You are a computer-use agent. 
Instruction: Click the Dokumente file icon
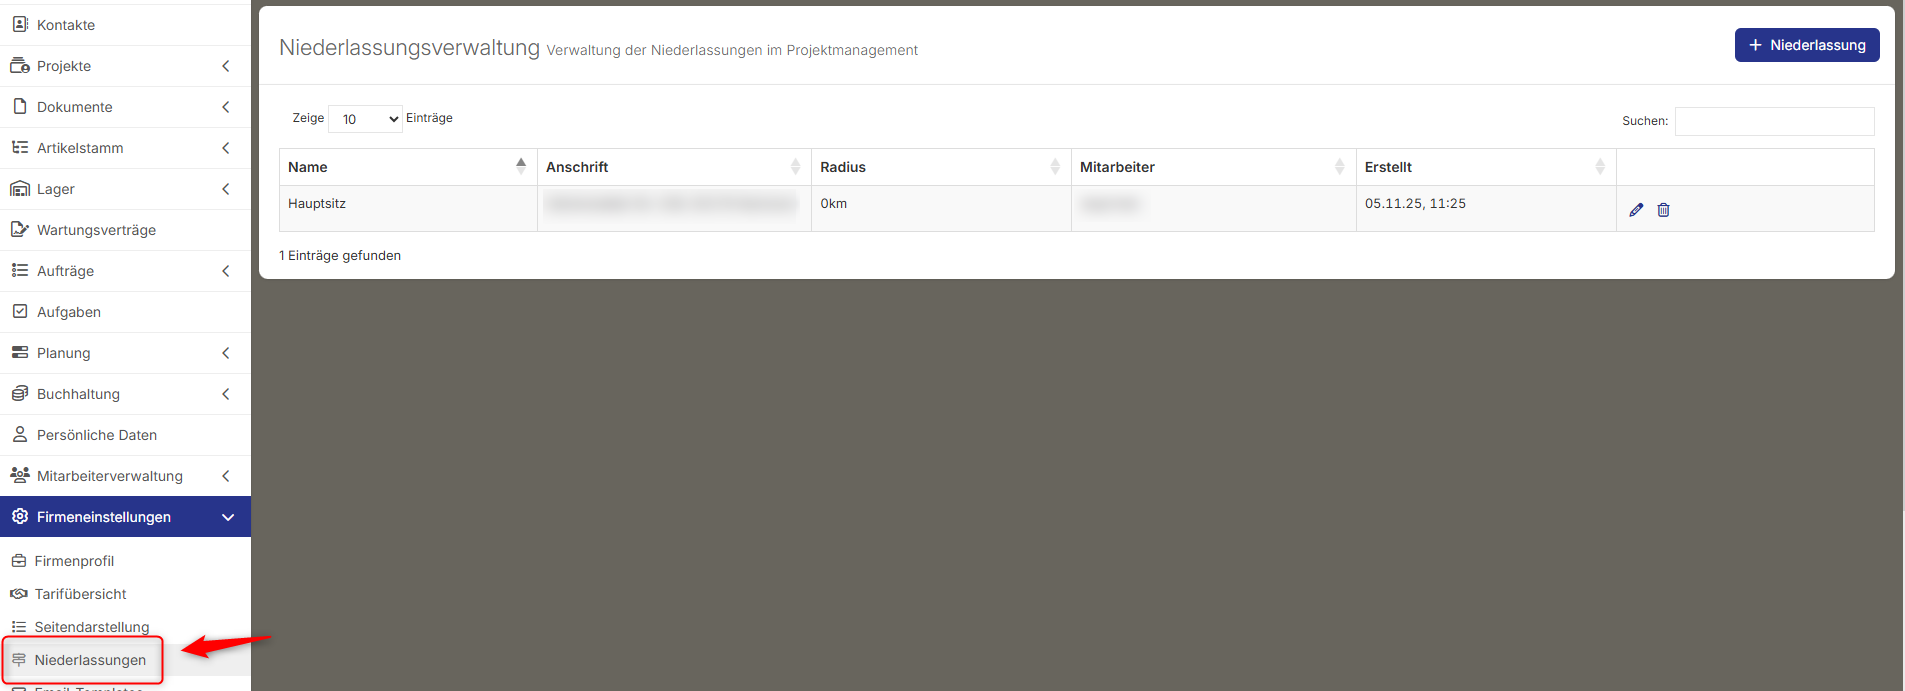20,107
